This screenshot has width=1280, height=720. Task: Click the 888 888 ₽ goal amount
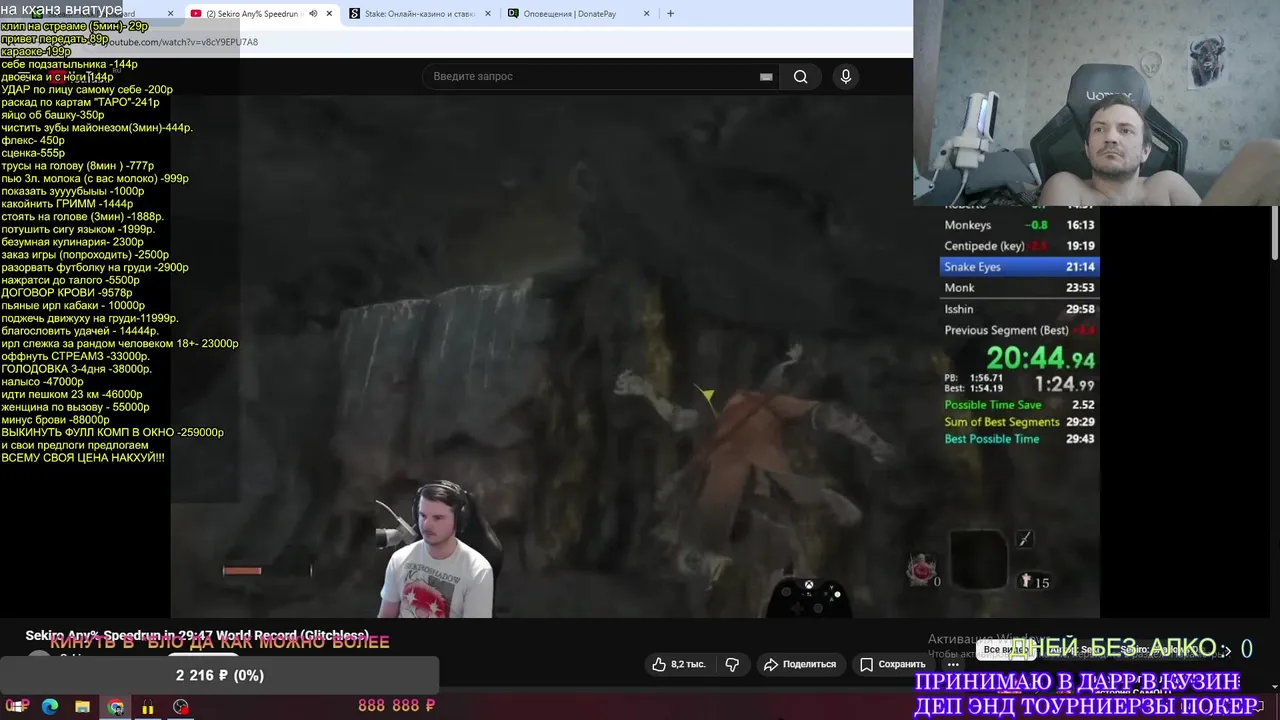(x=397, y=706)
